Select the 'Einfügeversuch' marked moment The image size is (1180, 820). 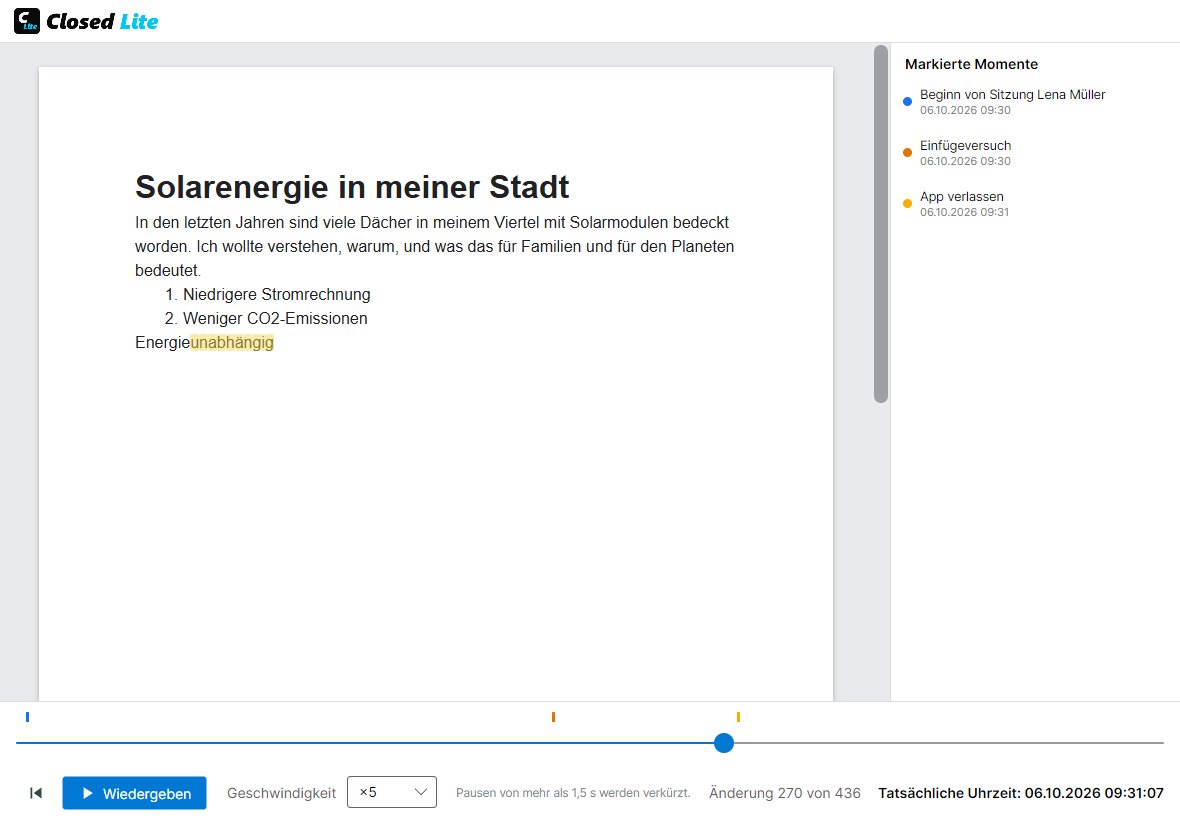click(966, 153)
